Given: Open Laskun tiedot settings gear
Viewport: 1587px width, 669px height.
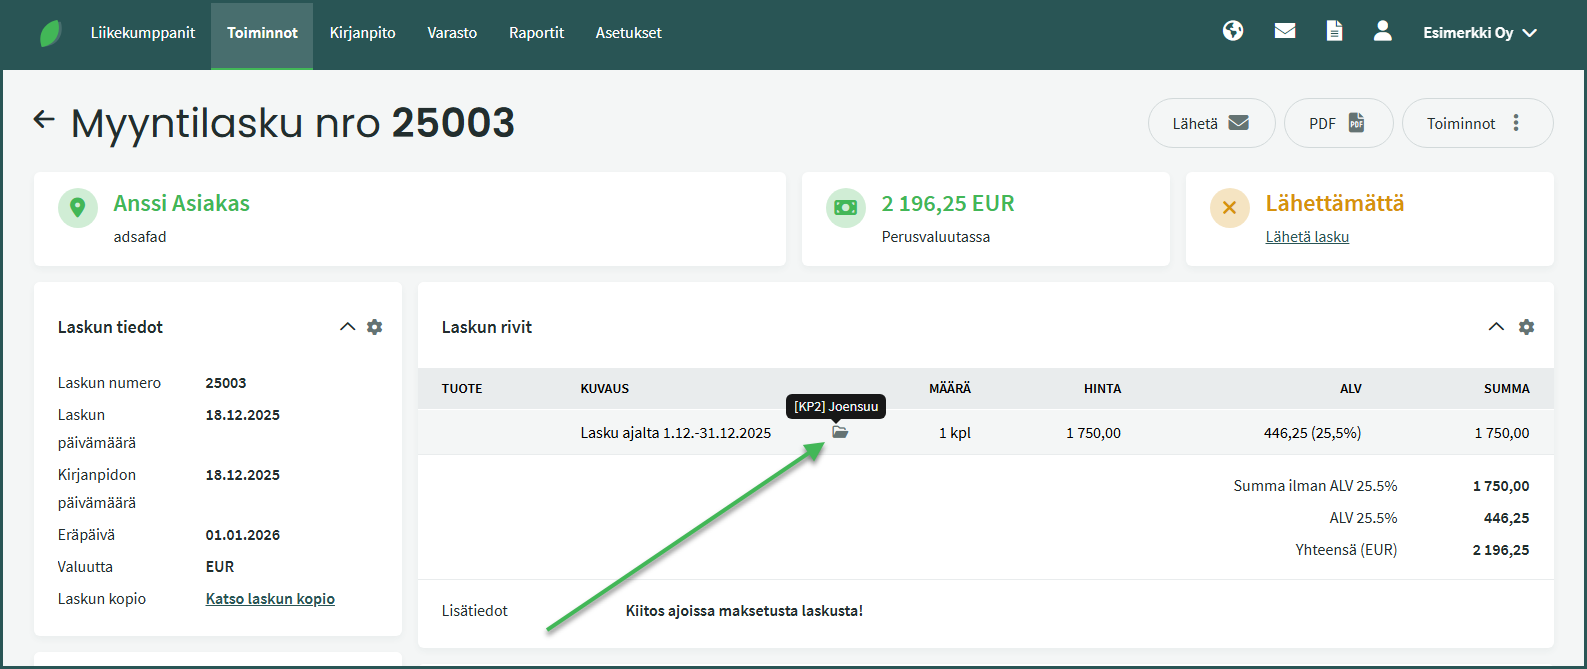Looking at the screenshot, I should pyautogui.click(x=375, y=327).
